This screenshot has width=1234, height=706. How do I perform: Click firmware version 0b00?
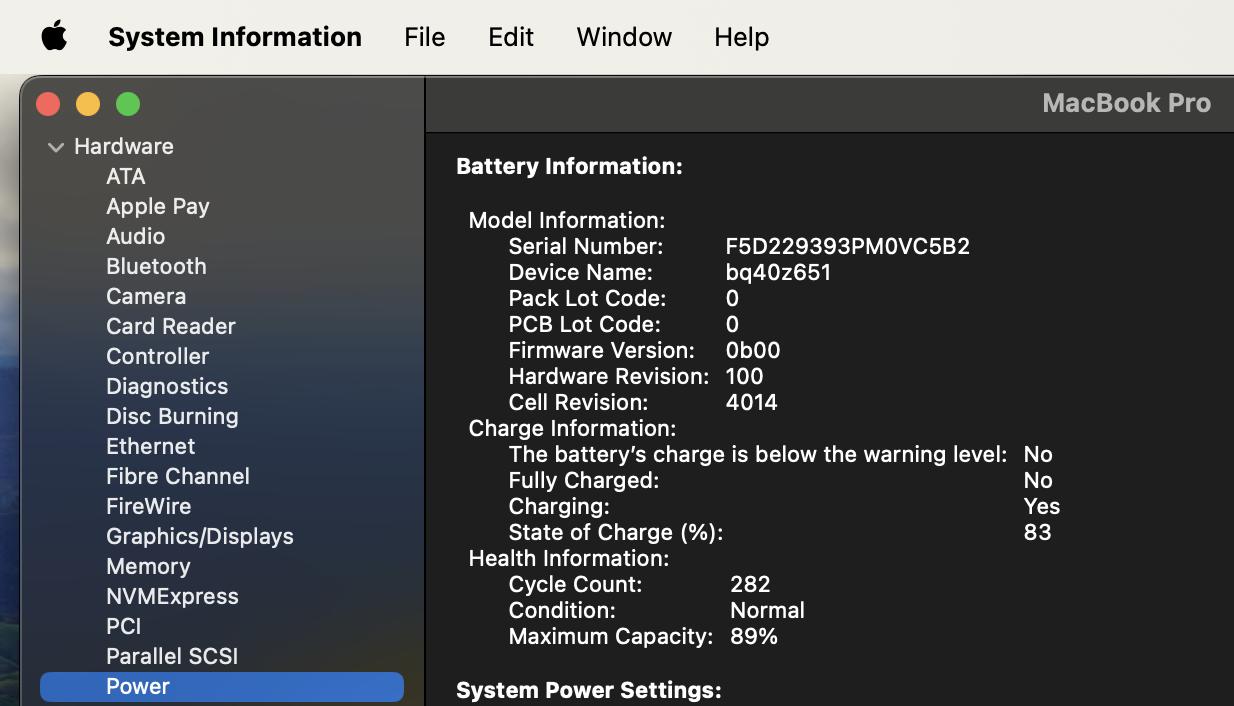tap(753, 350)
